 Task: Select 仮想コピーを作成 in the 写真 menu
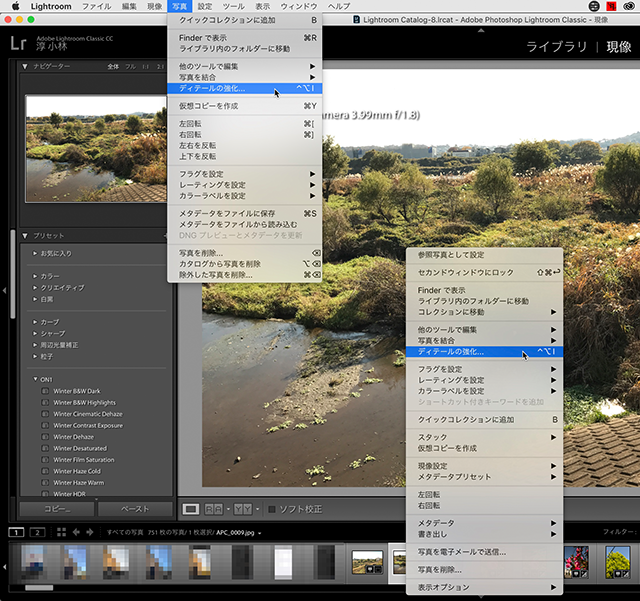tap(244, 106)
